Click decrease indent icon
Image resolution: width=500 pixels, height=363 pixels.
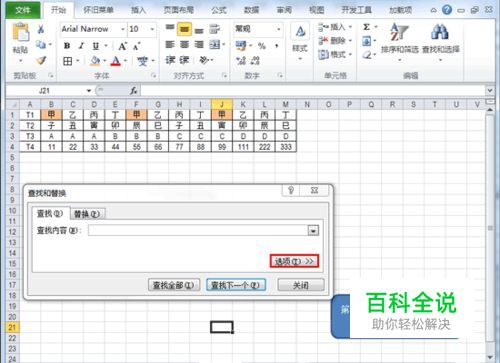(170, 60)
